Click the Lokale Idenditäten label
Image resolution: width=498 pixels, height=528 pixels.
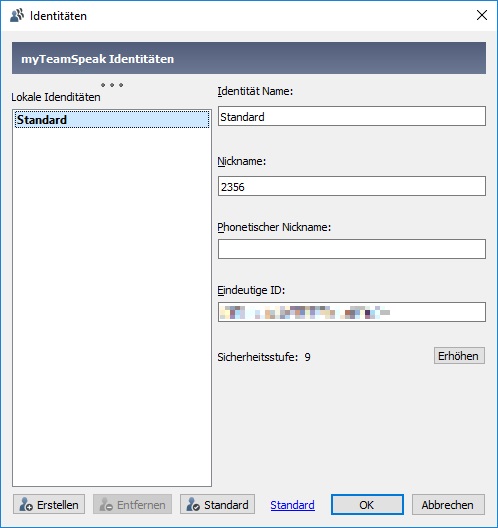(56, 97)
